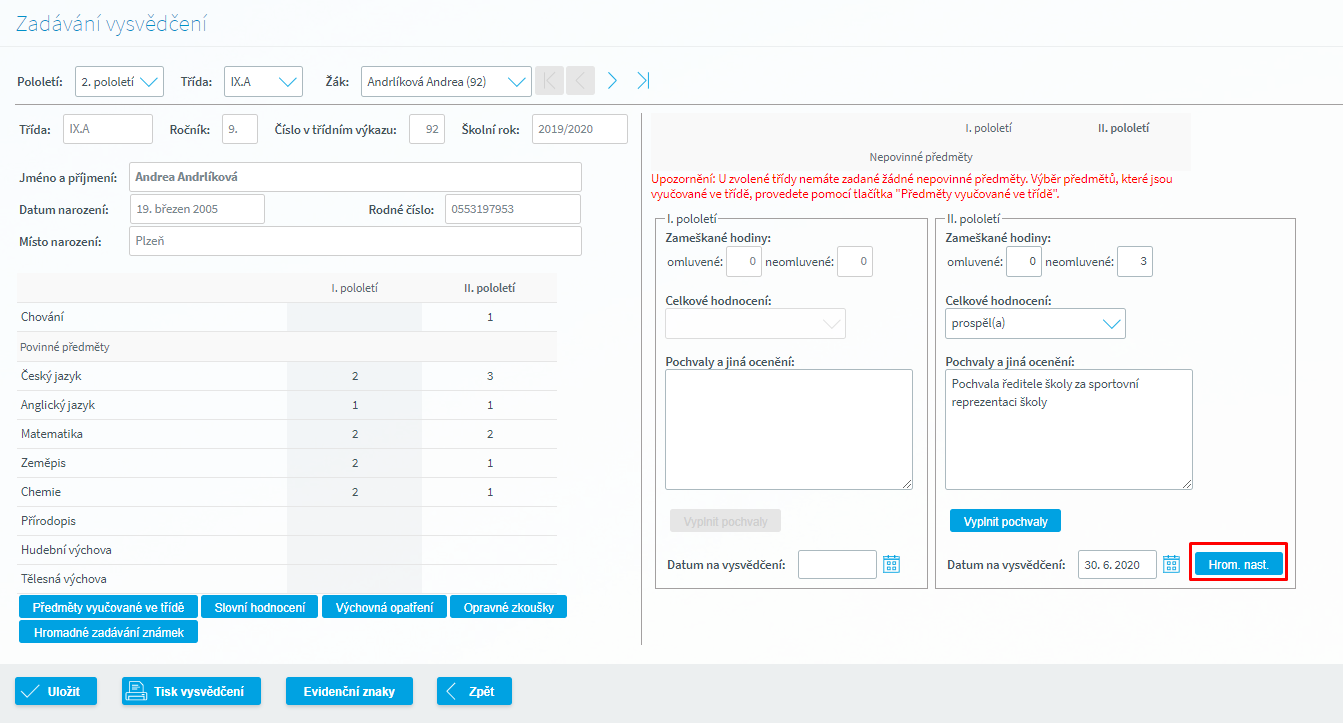Click II. pololetí neomluvené hours field
The image size is (1343, 723).
[x=1135, y=262]
